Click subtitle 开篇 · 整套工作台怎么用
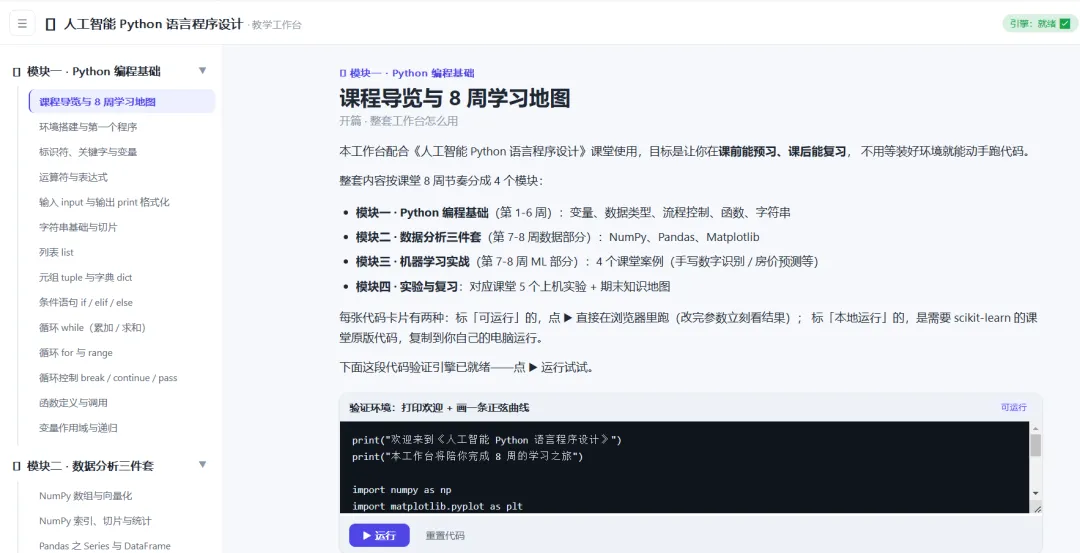The width and height of the screenshot is (1080, 553). [x=399, y=121]
